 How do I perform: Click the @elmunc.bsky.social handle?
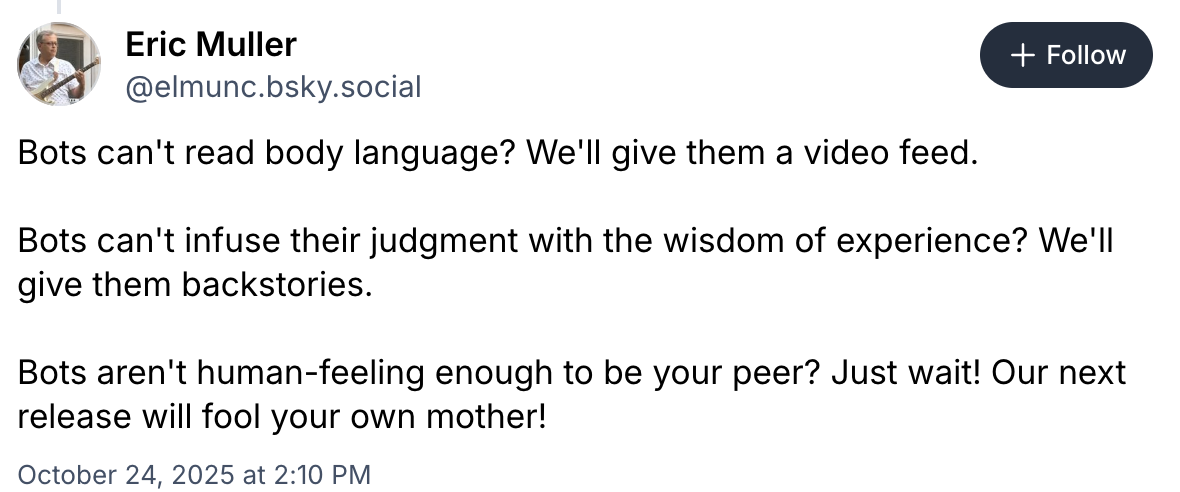[273, 88]
